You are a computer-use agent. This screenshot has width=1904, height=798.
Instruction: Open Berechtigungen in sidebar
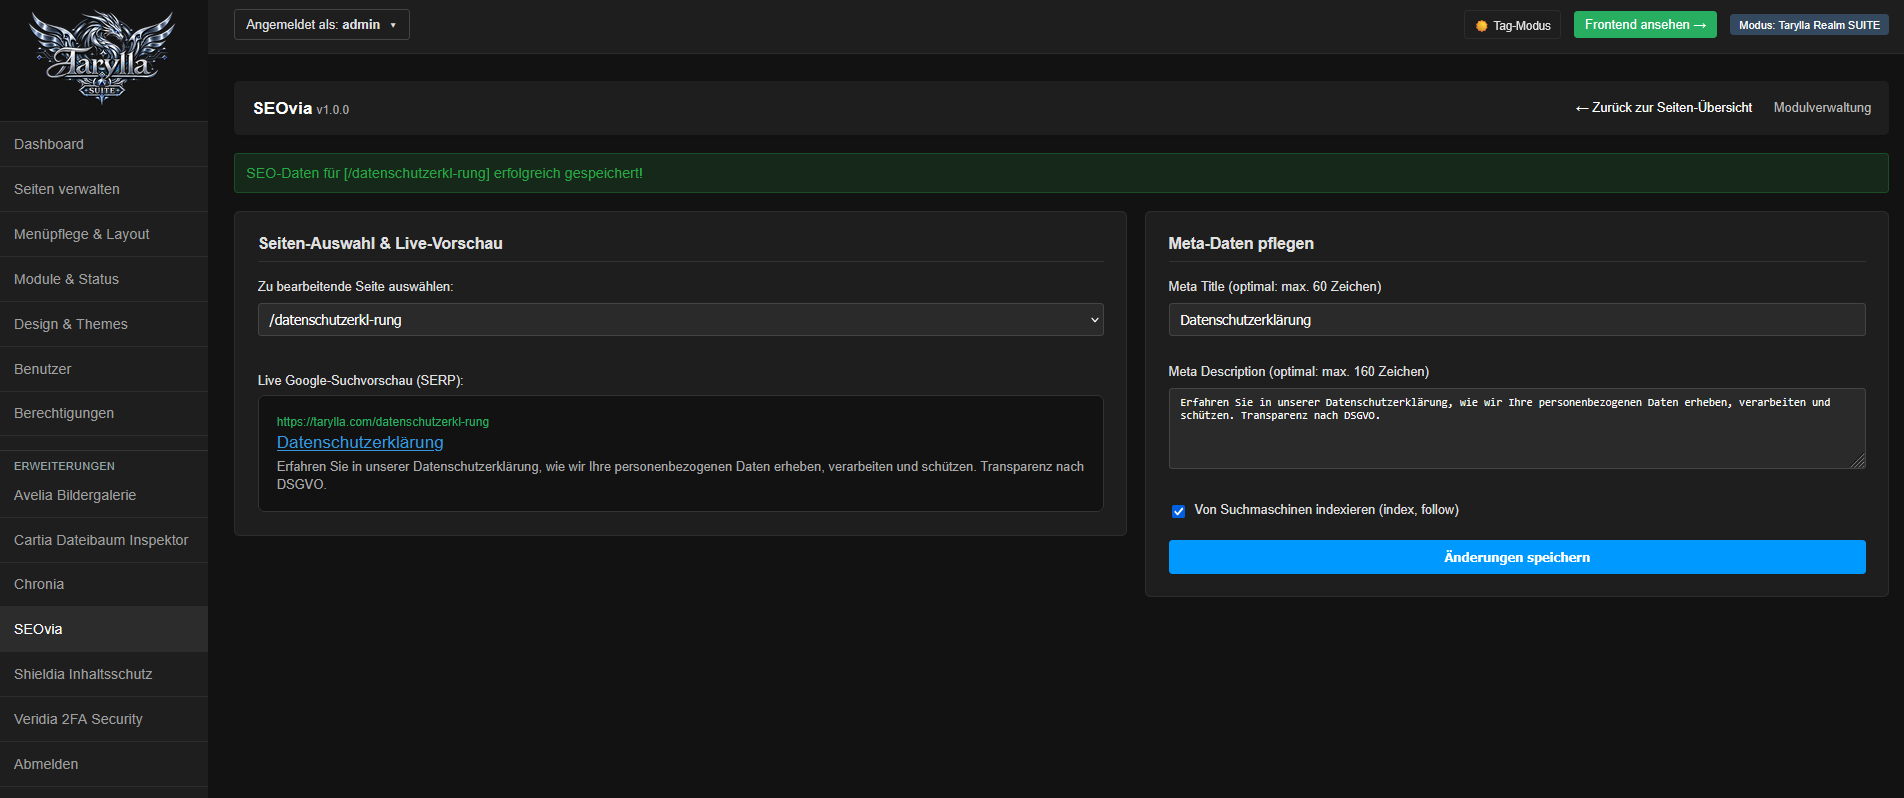[104, 413]
